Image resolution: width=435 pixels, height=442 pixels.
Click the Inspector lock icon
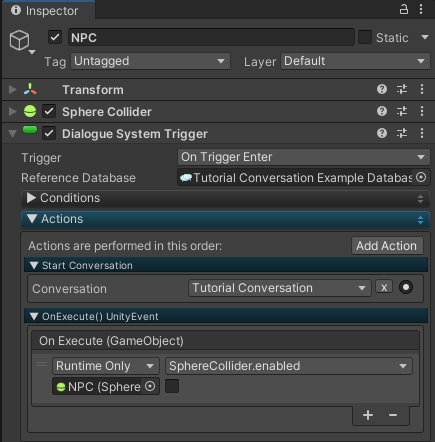tap(404, 9)
